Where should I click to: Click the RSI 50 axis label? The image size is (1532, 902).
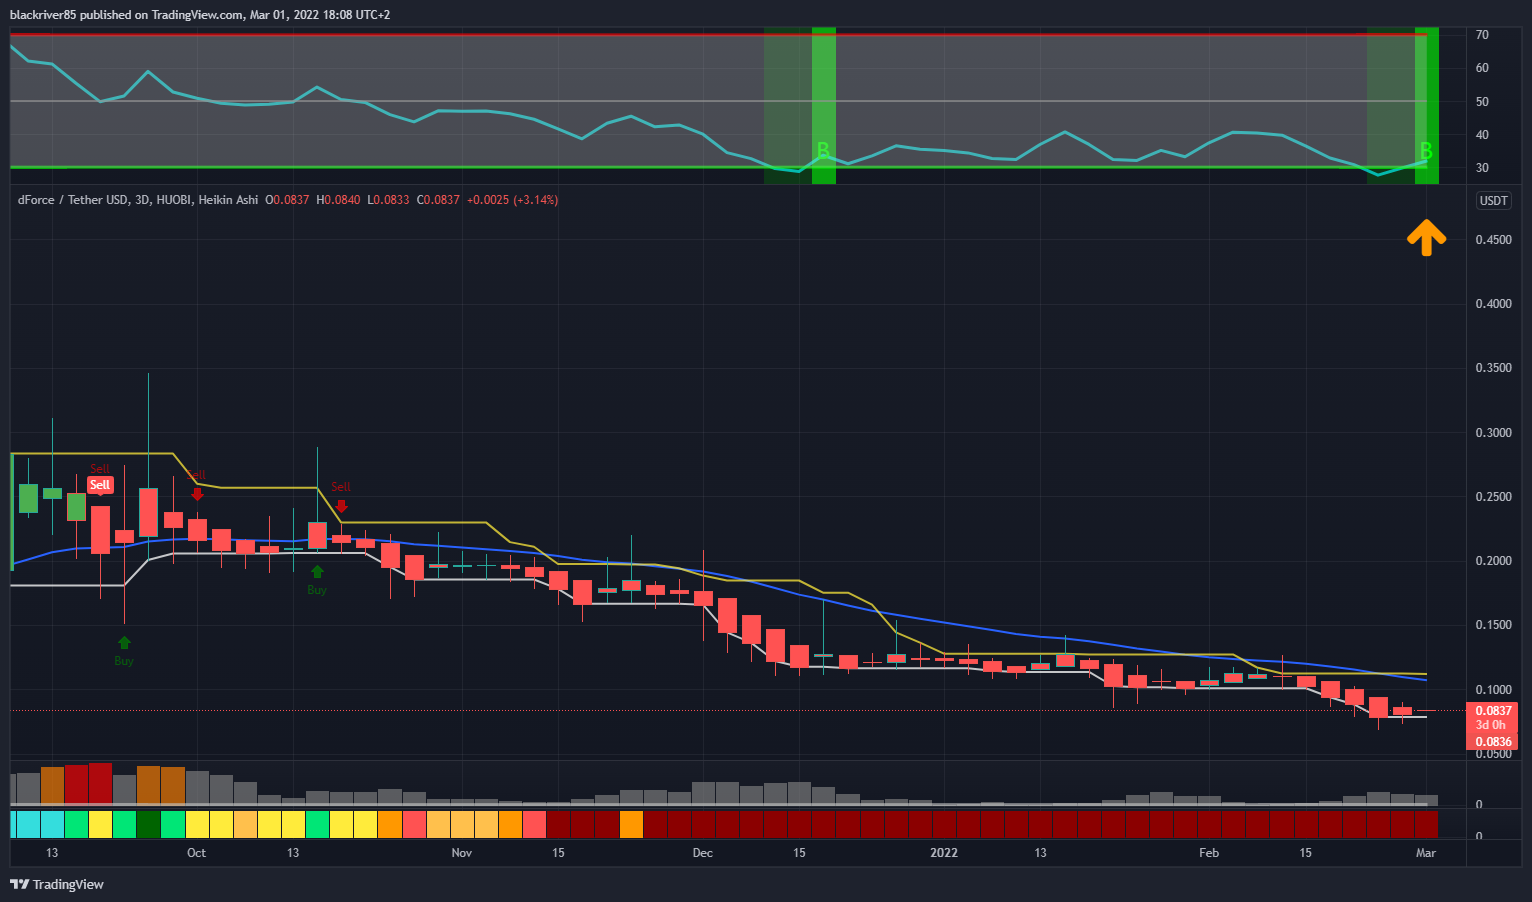(1482, 102)
